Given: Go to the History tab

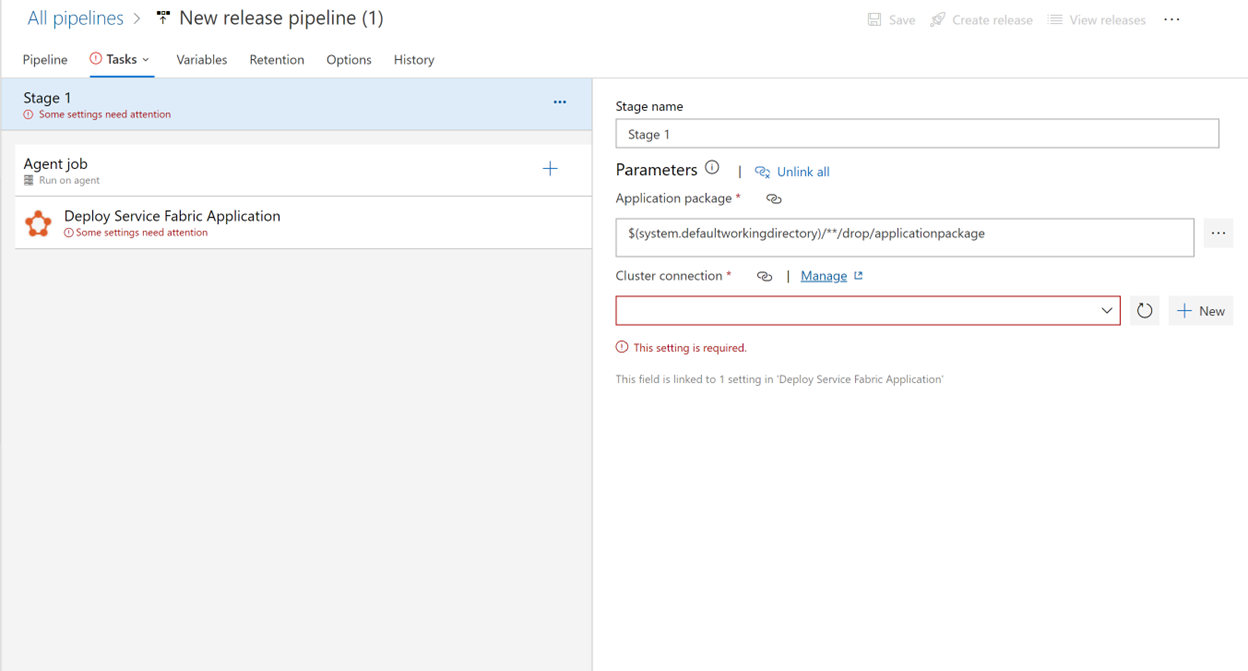Looking at the screenshot, I should point(414,60).
